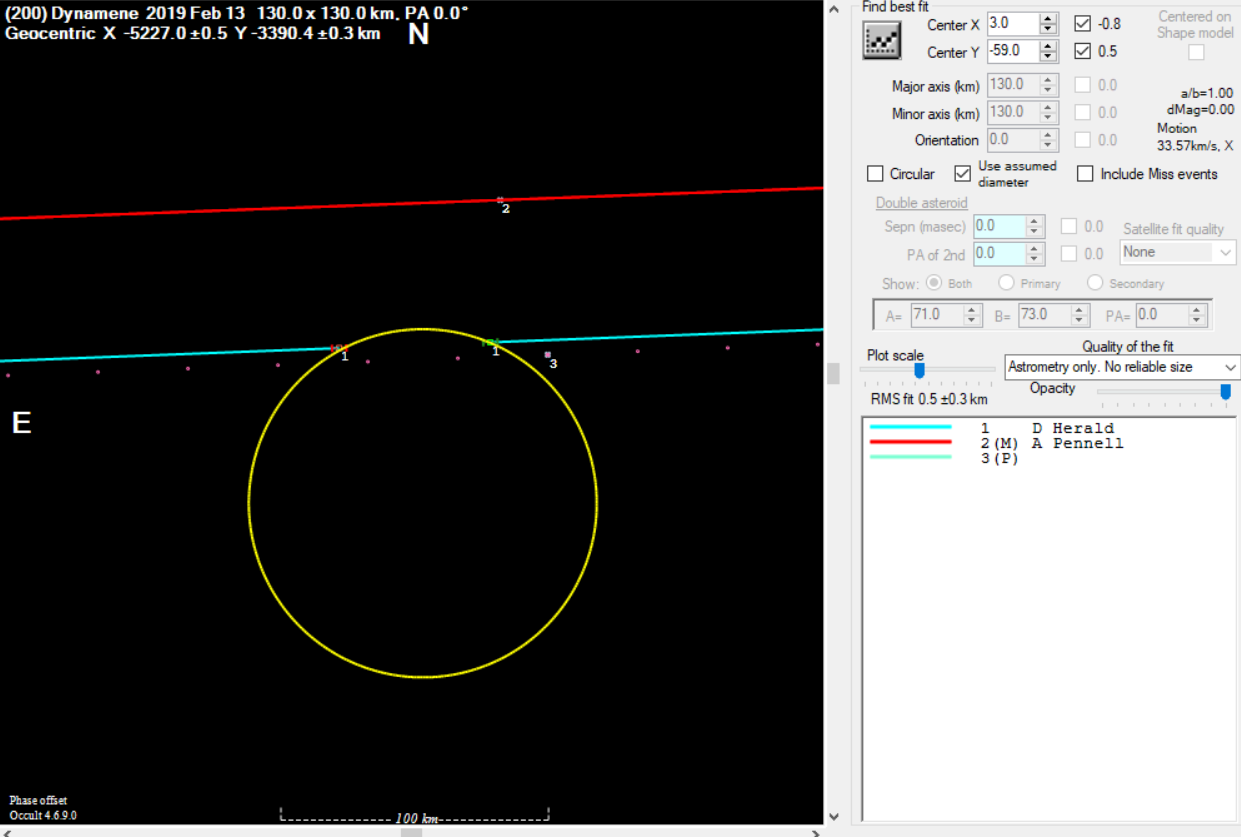Screen dimensions: 1241x837
Task: Click the B= value field
Action: 1045,315
